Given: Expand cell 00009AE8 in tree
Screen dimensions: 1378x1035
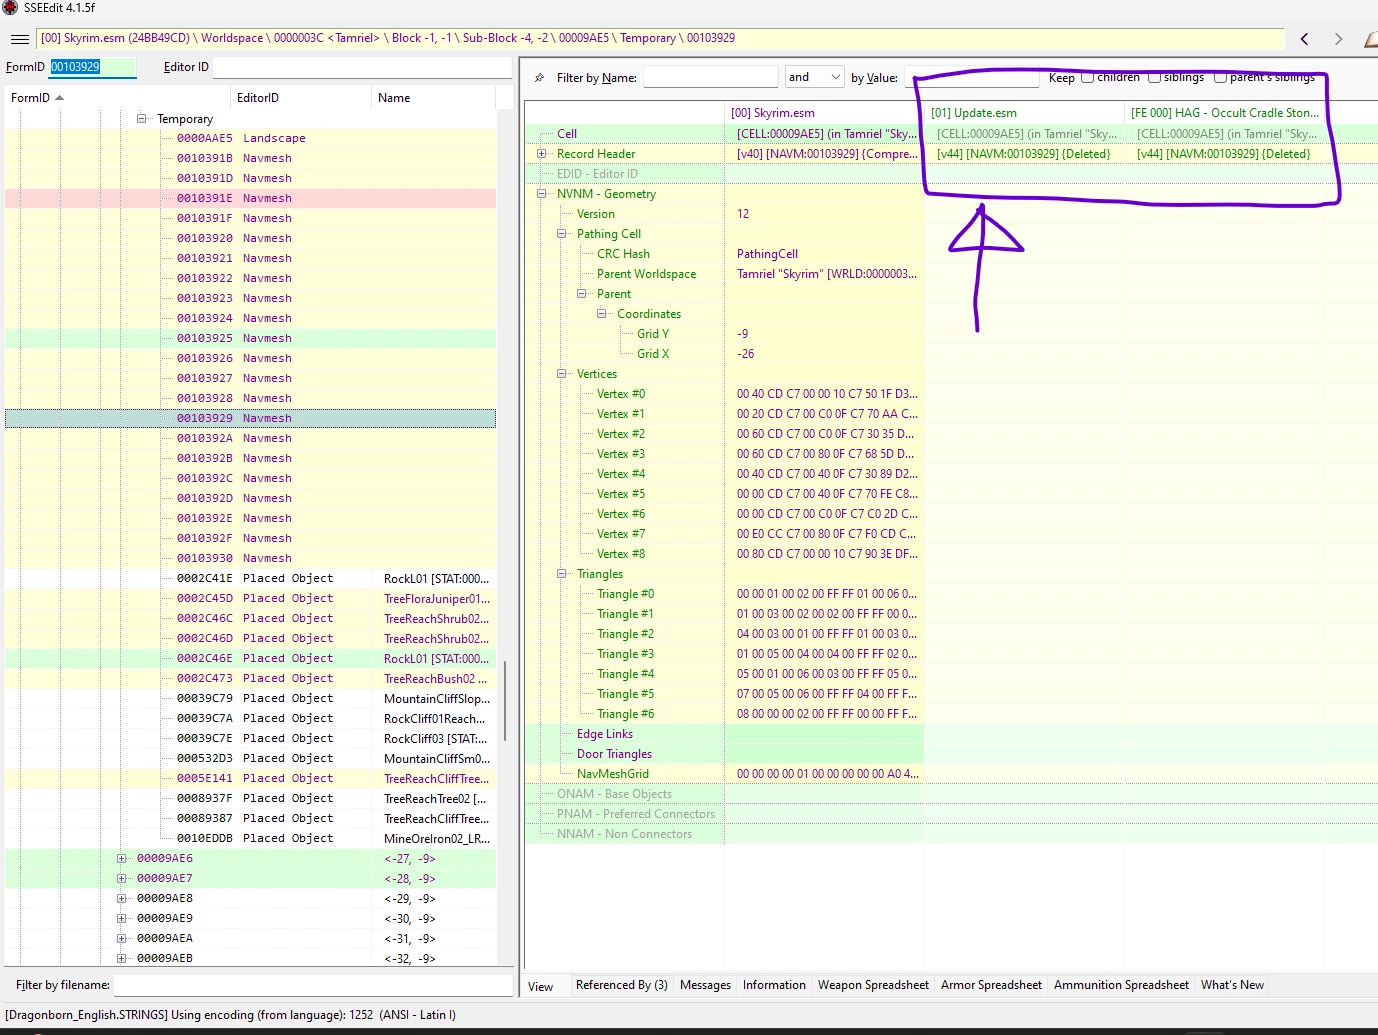Looking at the screenshot, I should point(122,898).
